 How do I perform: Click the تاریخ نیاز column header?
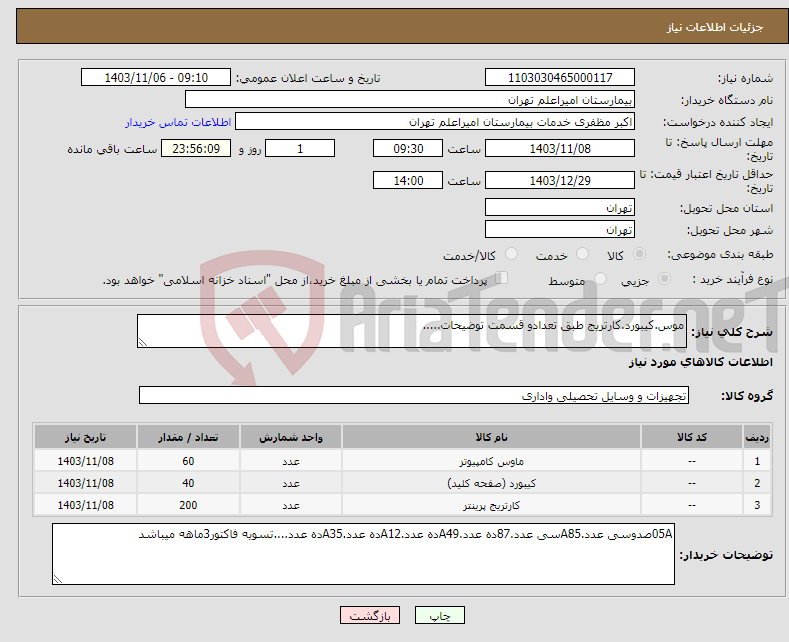click(x=86, y=437)
